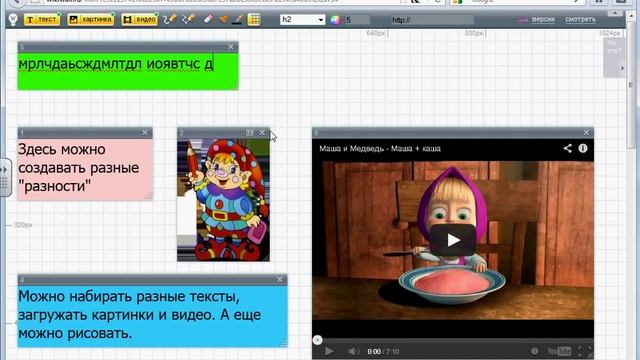Add a video with 'видео' button
The height and width of the screenshot is (360, 640).
pos(140,19)
